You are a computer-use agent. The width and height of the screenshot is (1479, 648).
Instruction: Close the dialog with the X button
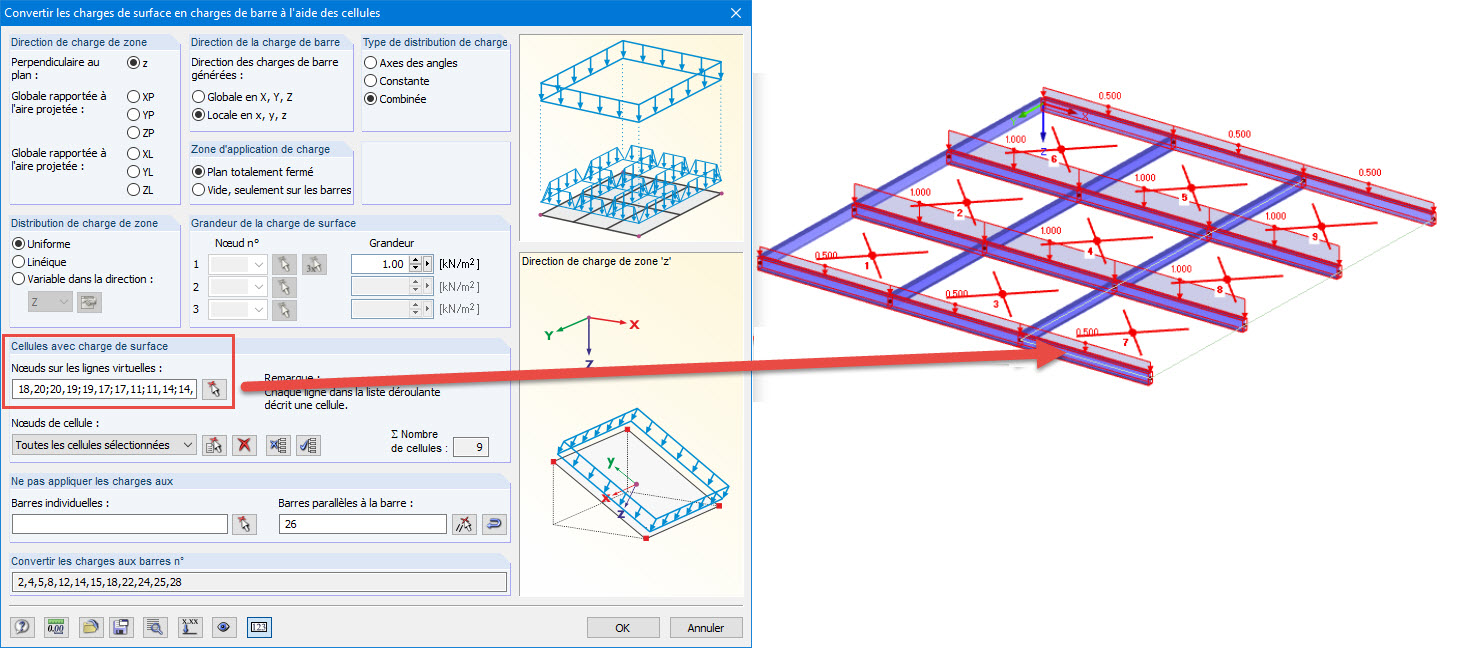tap(736, 13)
